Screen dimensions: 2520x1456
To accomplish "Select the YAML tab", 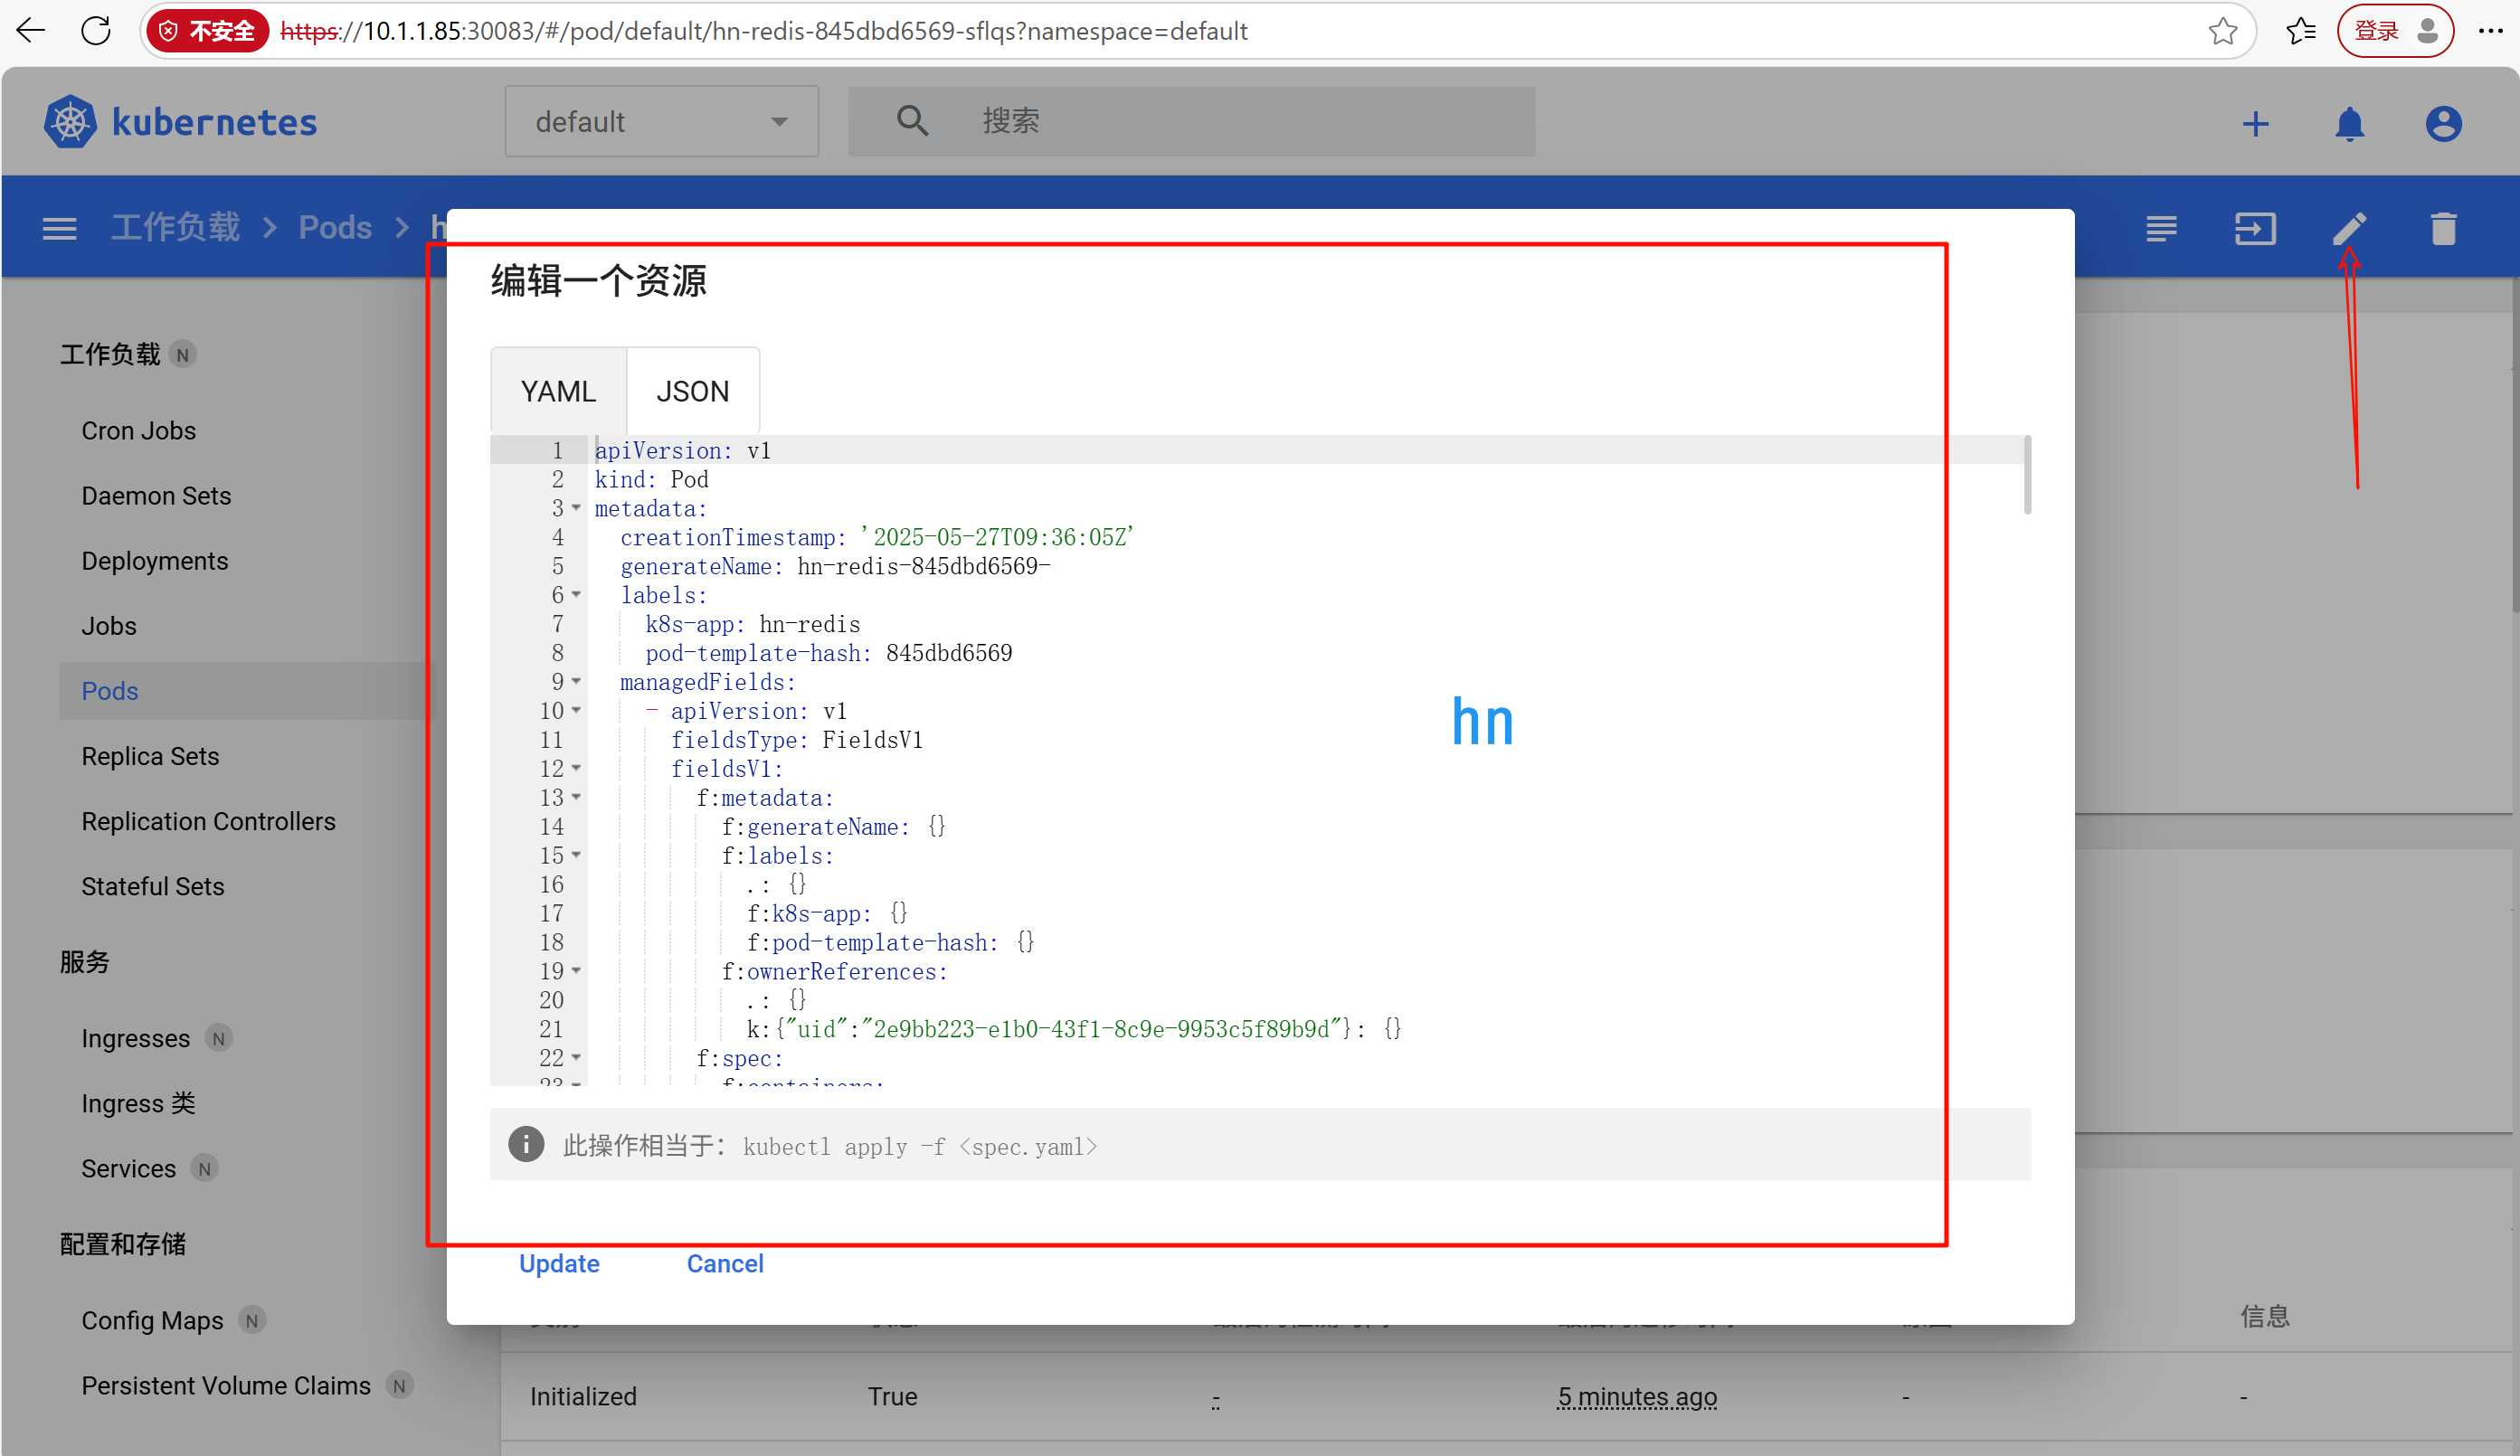I will 558,391.
